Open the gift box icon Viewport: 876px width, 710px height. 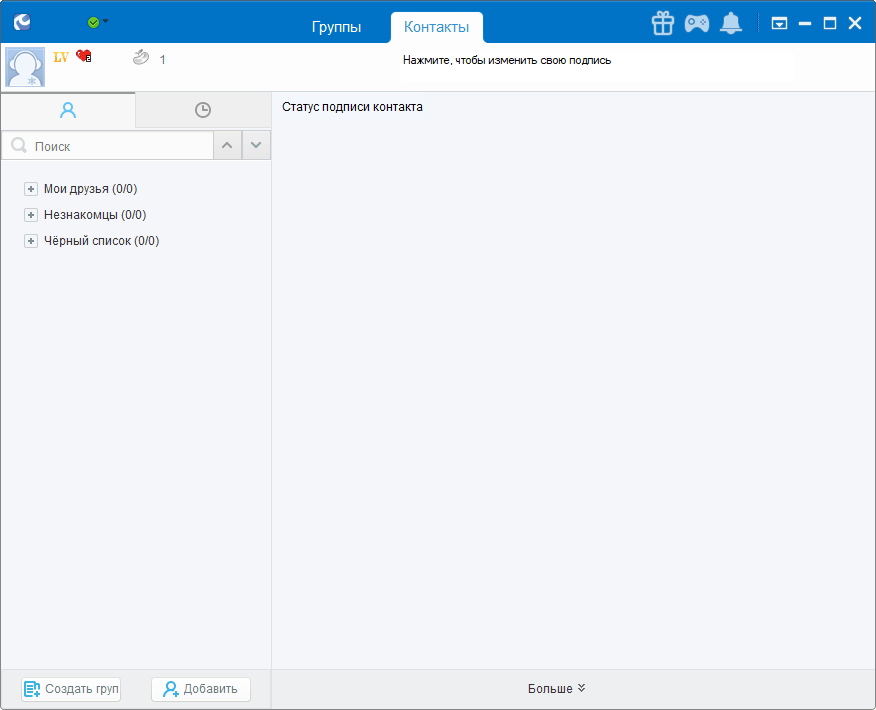tap(662, 23)
